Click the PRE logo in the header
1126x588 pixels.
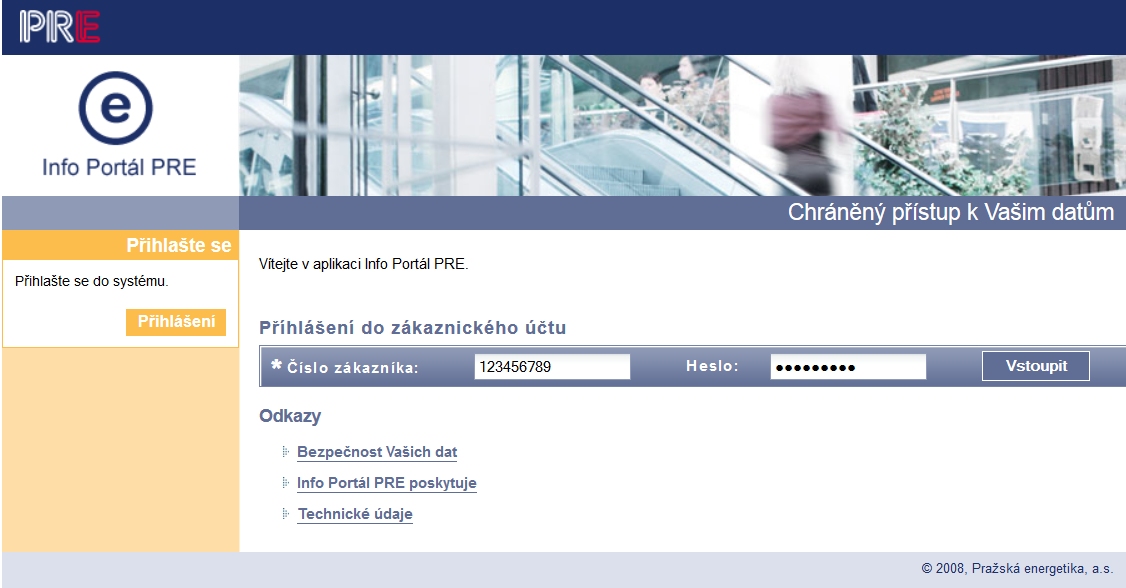(60, 27)
